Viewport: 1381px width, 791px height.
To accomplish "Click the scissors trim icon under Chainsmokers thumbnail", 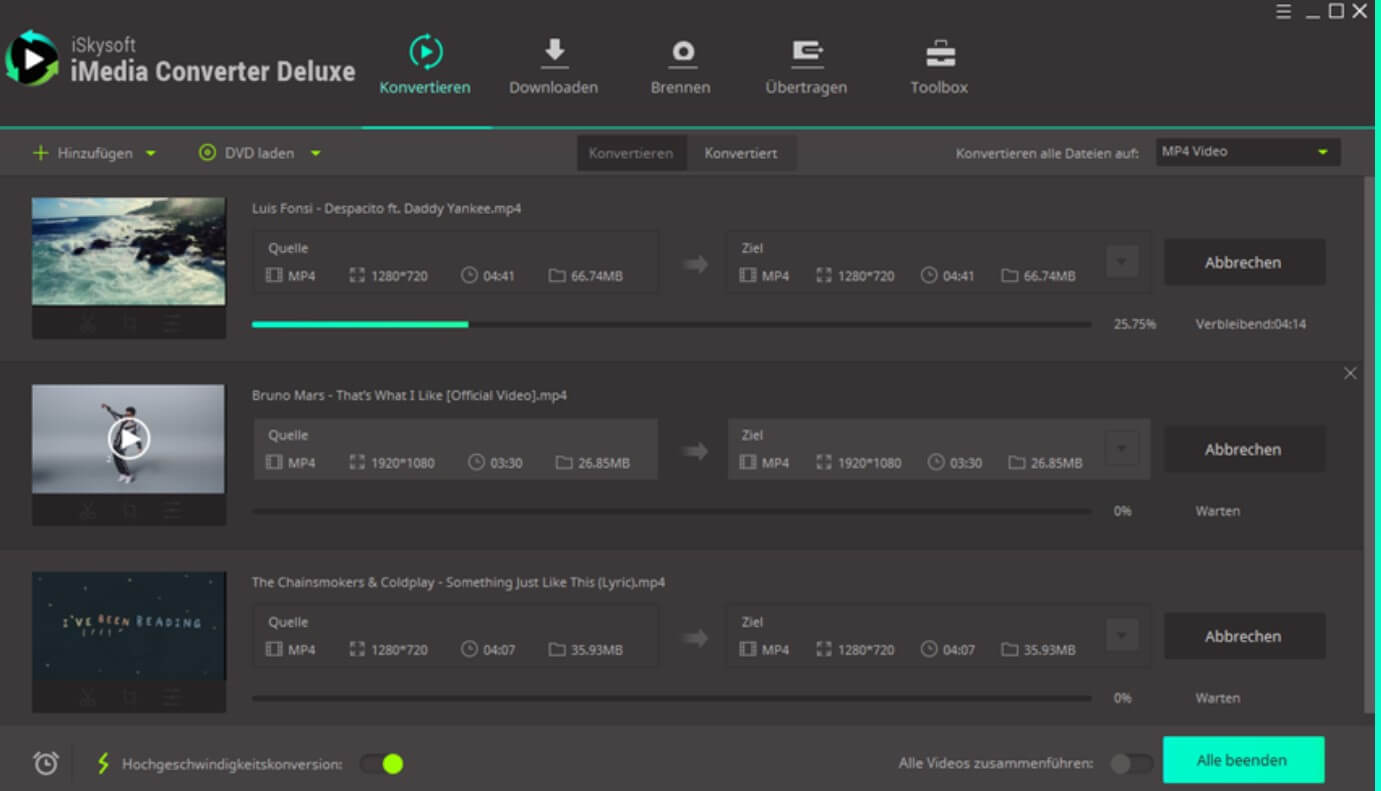I will [88, 697].
